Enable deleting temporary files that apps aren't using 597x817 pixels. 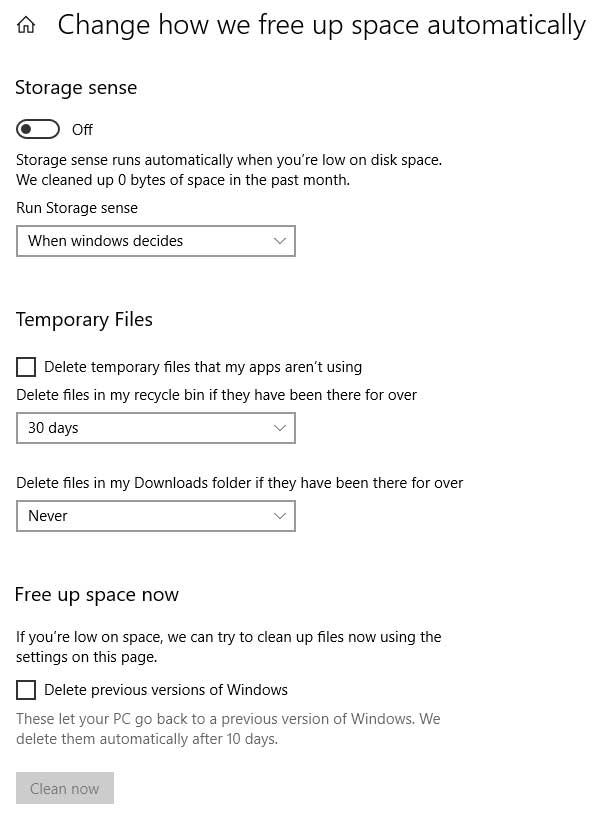pos(26,367)
